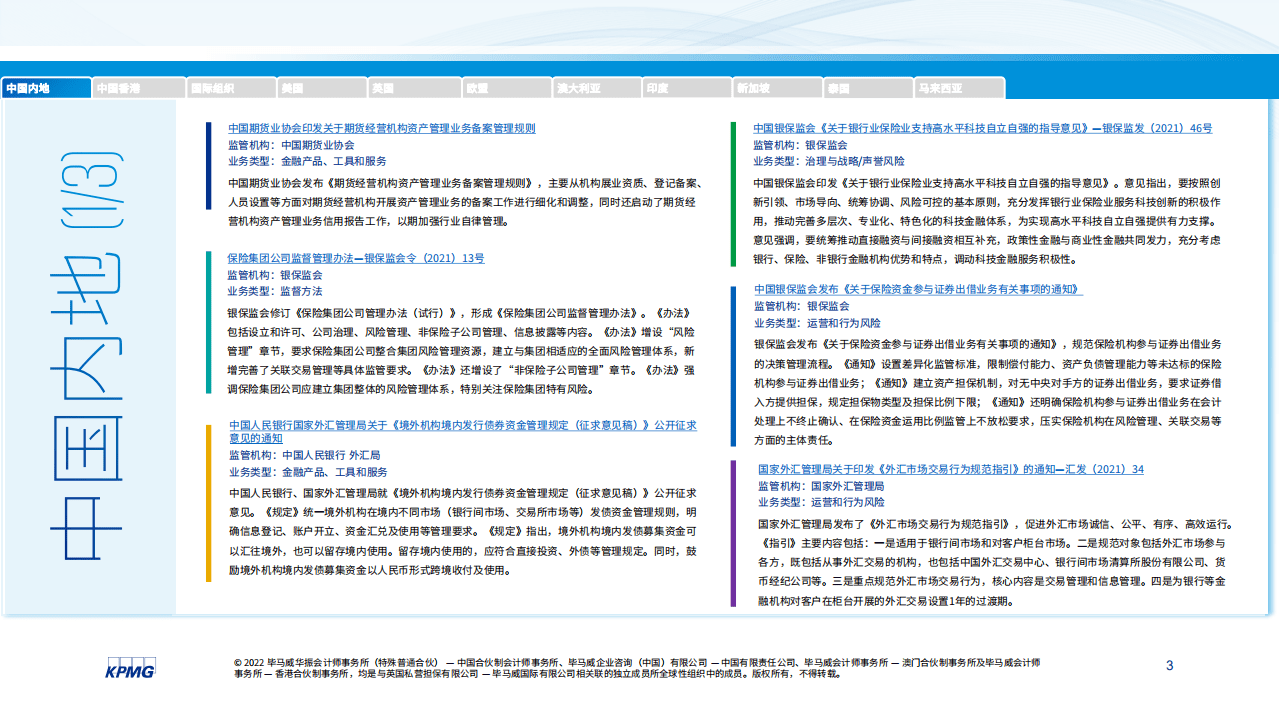Image resolution: width=1279 pixels, height=719 pixels.
Task: Click the yellow bar beside the 中国人民银行 entry
Action: 208,503
